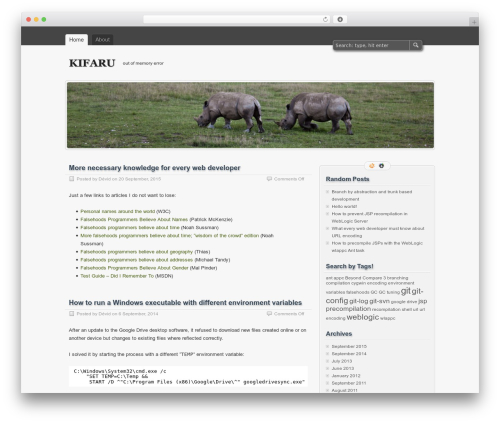Select the 'weblogic' tag

(x=363, y=317)
